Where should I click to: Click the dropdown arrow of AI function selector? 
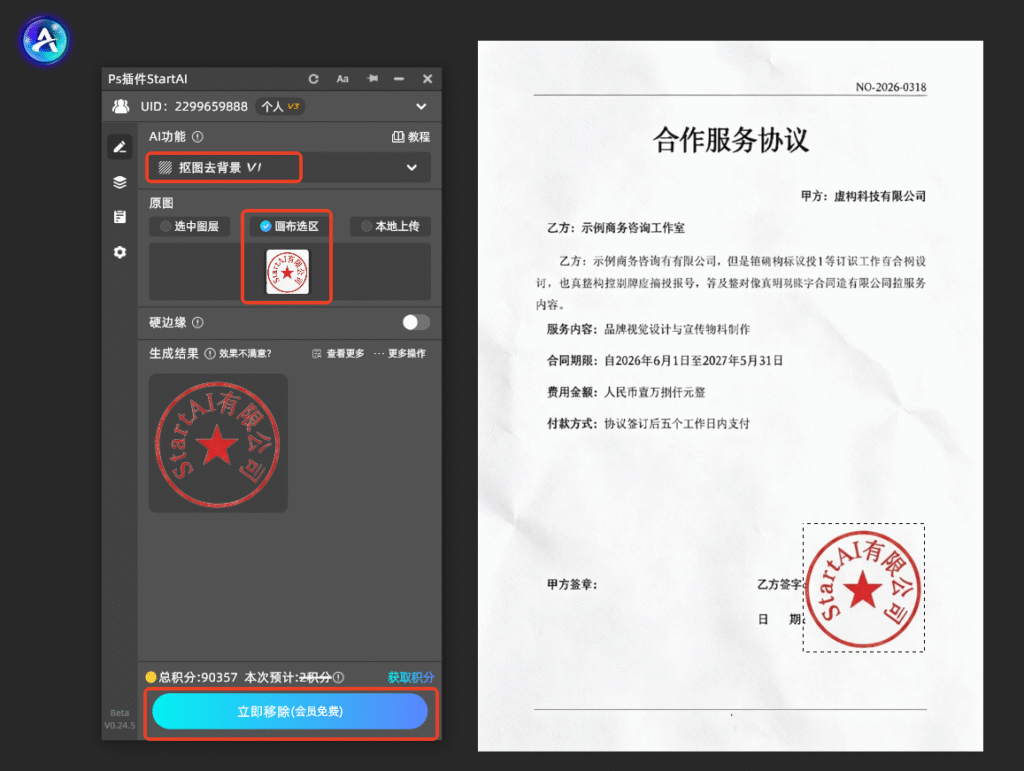pos(412,168)
